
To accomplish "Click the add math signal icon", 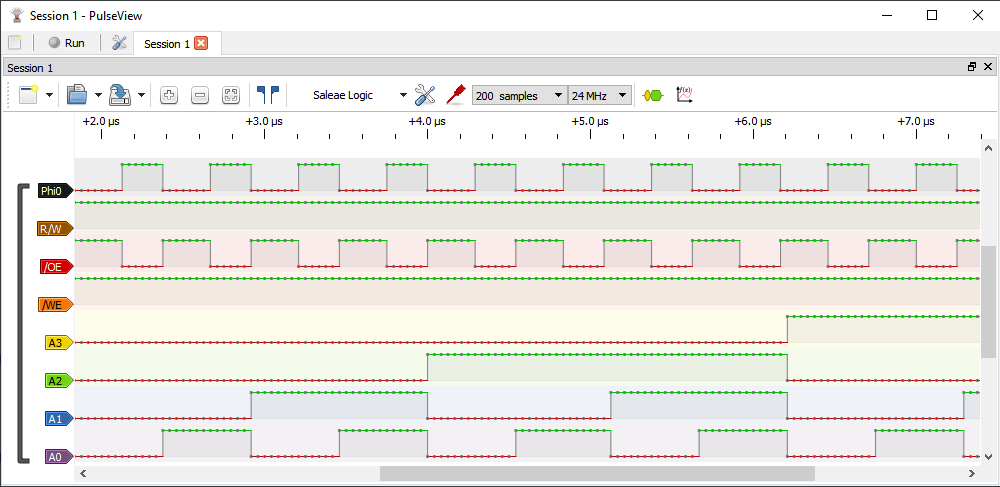I will pos(685,95).
